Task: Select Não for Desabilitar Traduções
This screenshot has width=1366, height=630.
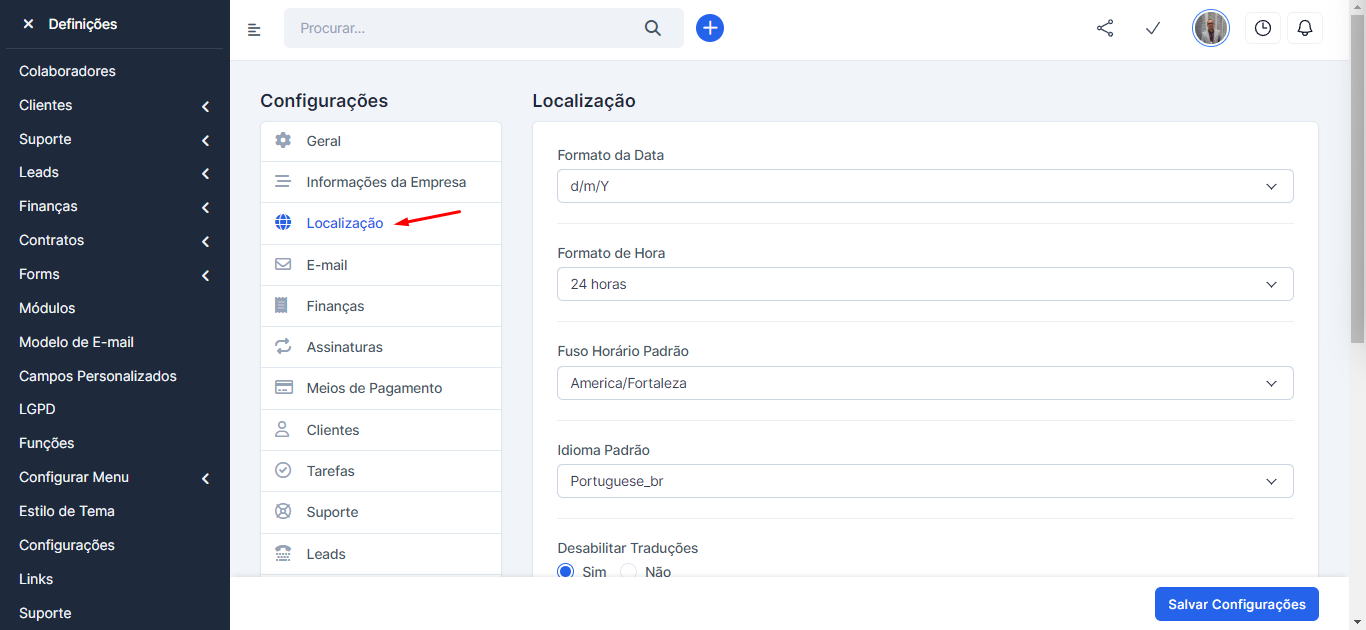Action: coord(629,572)
